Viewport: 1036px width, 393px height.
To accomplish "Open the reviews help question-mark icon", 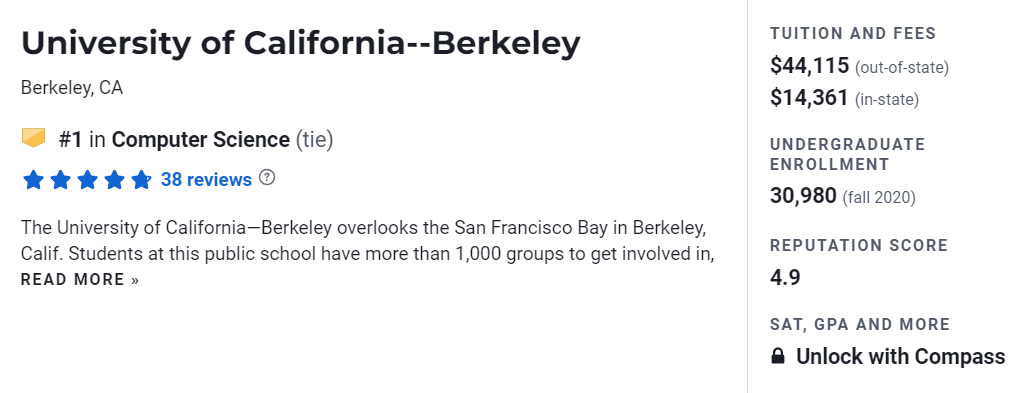I will tap(266, 178).
